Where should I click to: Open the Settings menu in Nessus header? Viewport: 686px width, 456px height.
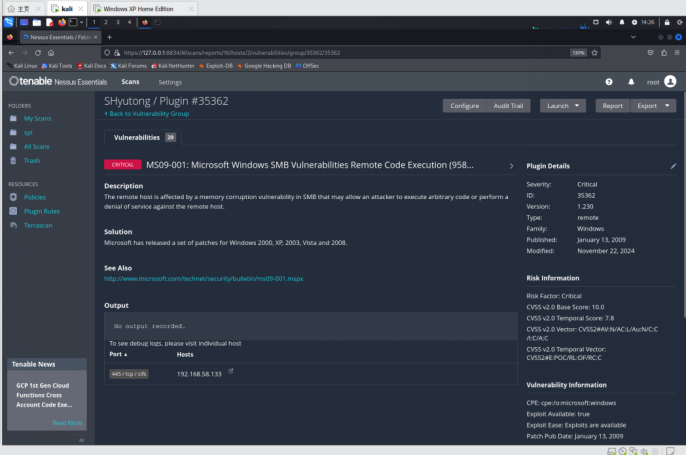pyautogui.click(x=170, y=82)
